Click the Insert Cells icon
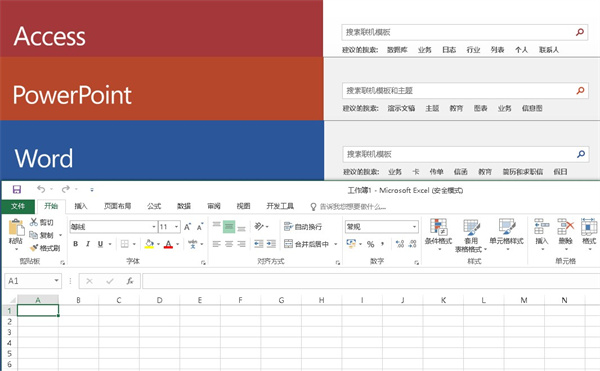This screenshot has width=600, height=371. [x=541, y=226]
